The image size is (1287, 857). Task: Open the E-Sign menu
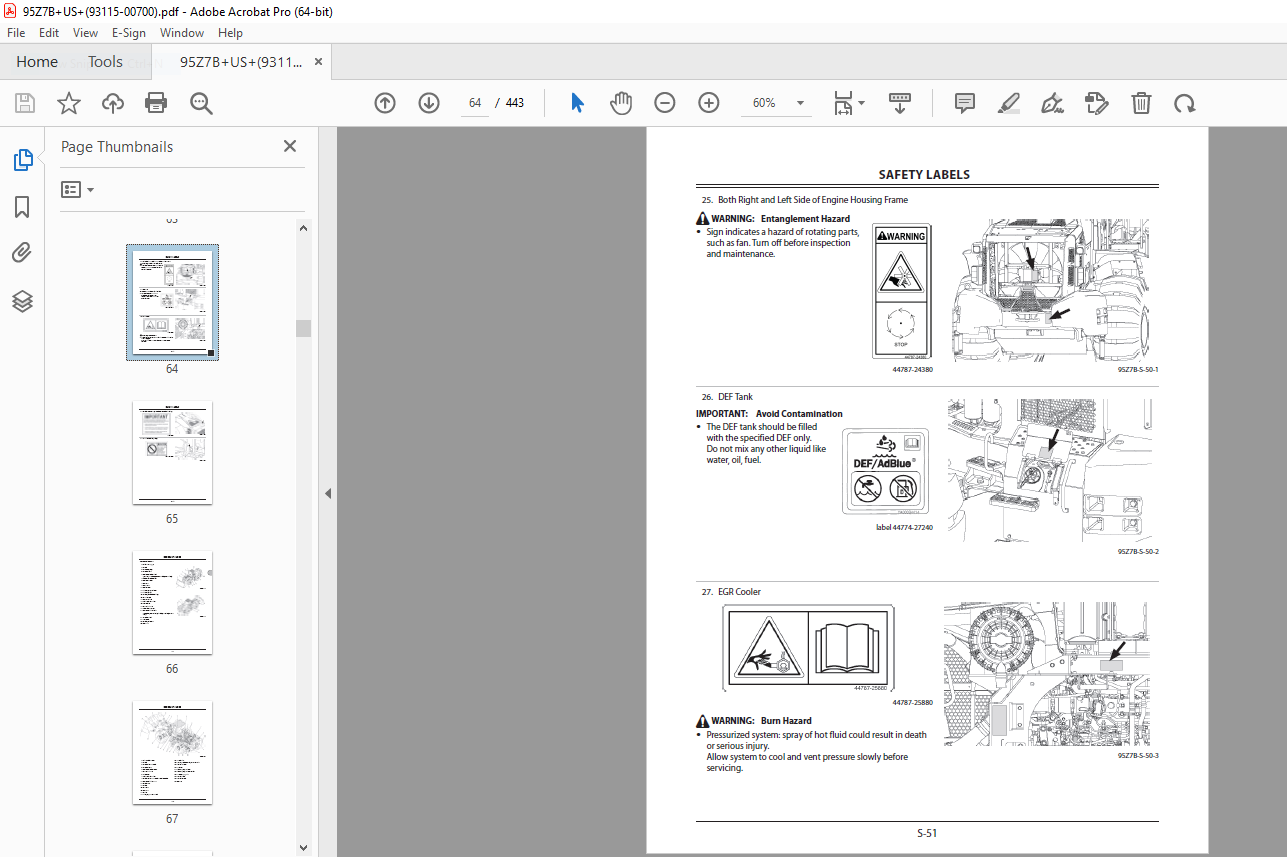click(129, 32)
